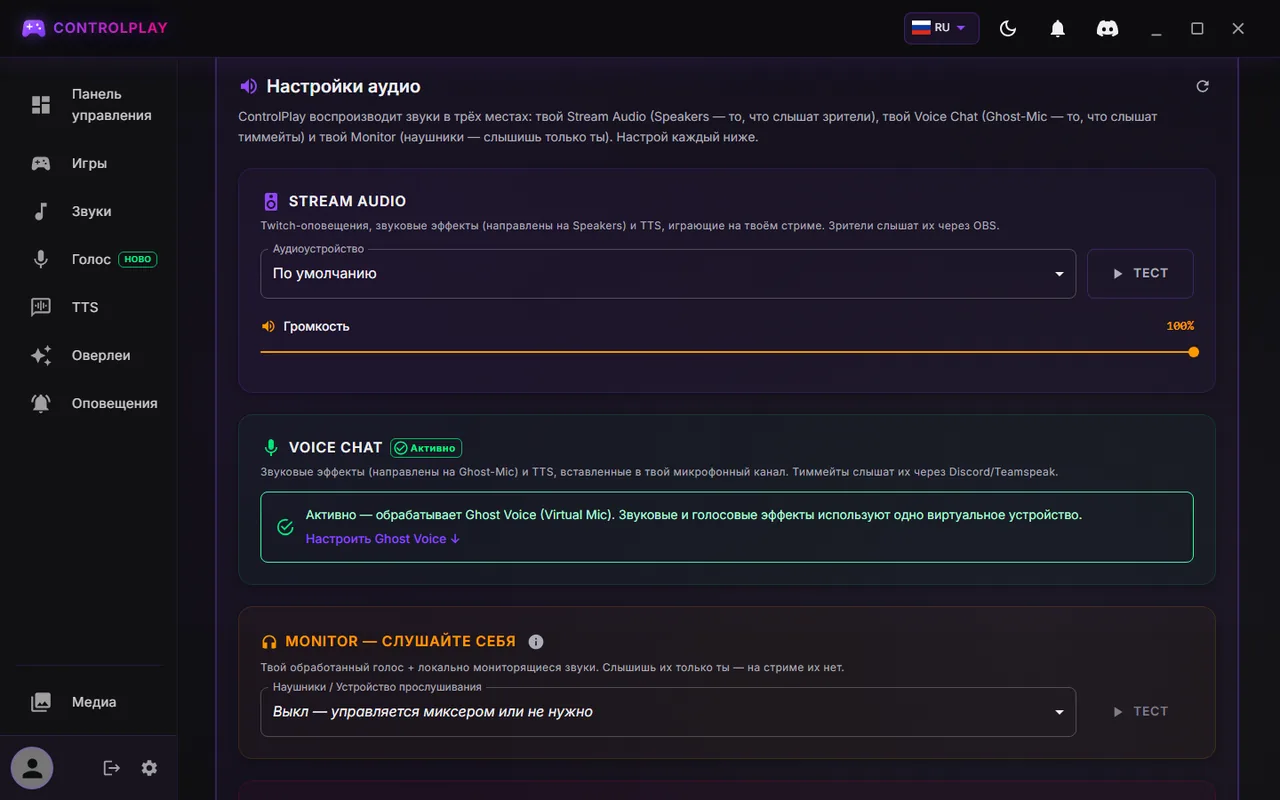Mute volume via the Громкость speaker icon
This screenshot has height=800, width=1280.
point(268,326)
